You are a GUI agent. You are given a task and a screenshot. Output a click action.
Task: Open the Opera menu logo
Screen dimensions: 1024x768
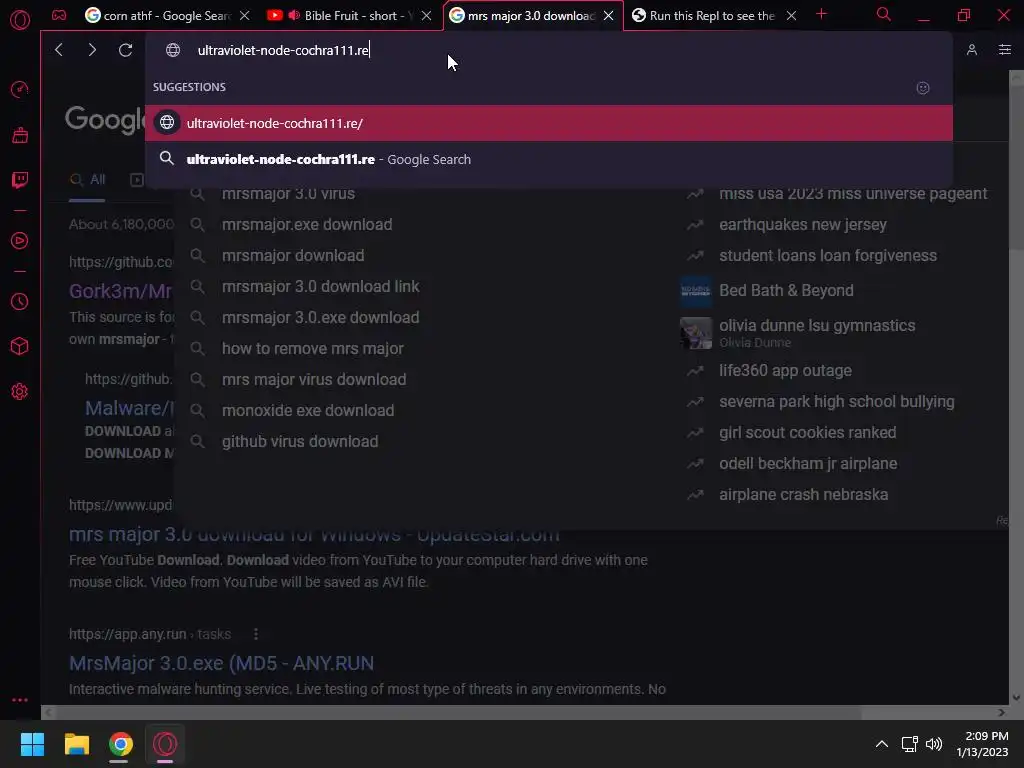click(20, 20)
